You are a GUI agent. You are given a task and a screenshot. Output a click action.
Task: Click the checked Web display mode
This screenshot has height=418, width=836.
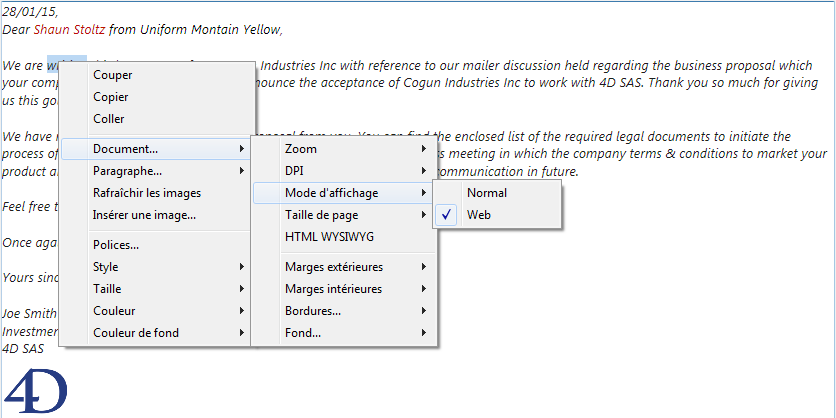coord(479,215)
